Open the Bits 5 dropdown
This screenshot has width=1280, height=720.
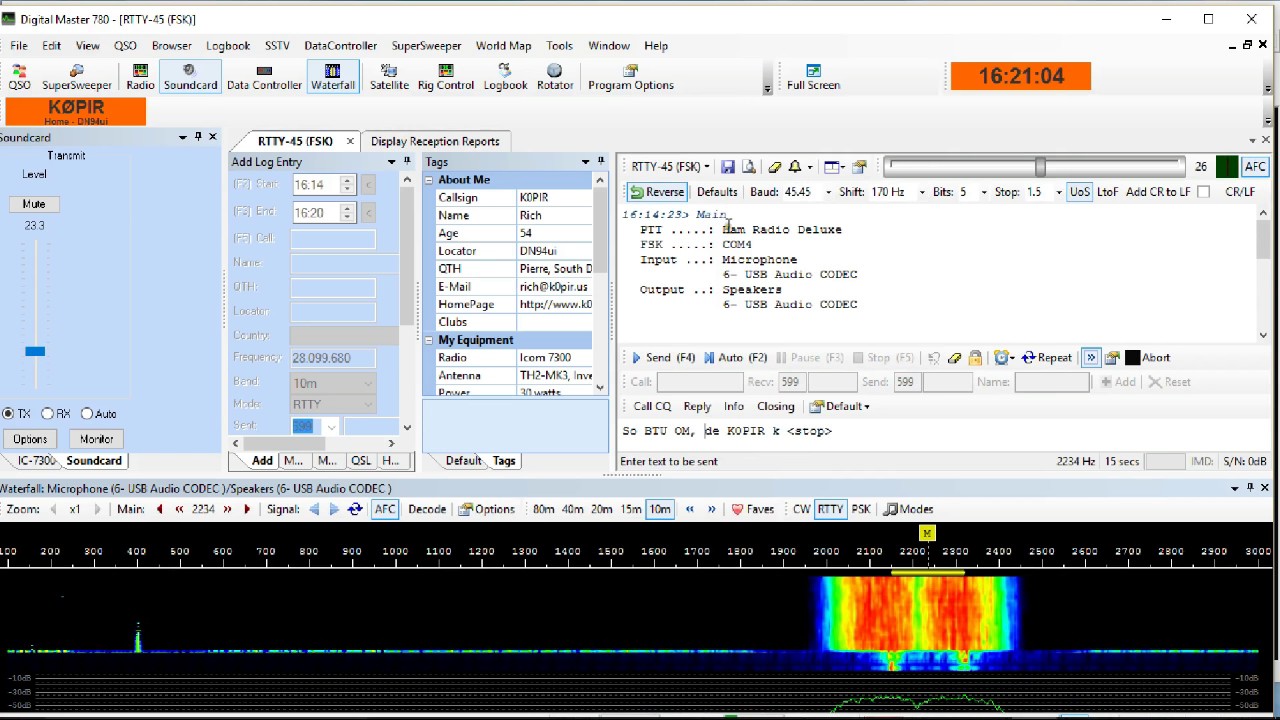point(983,192)
